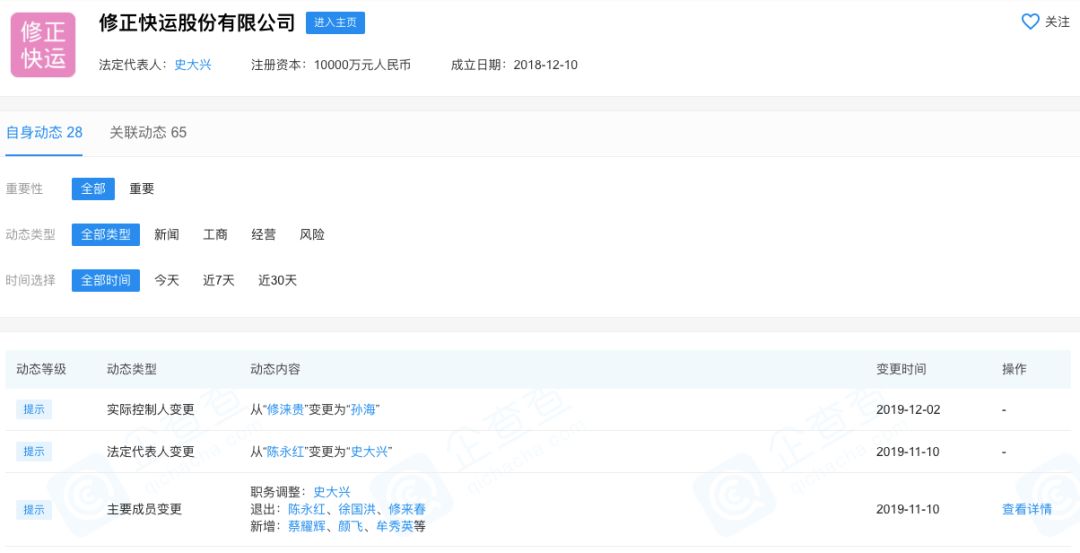Filter time range to 近7天
Image resolution: width=1080 pixels, height=553 pixels.
218,280
